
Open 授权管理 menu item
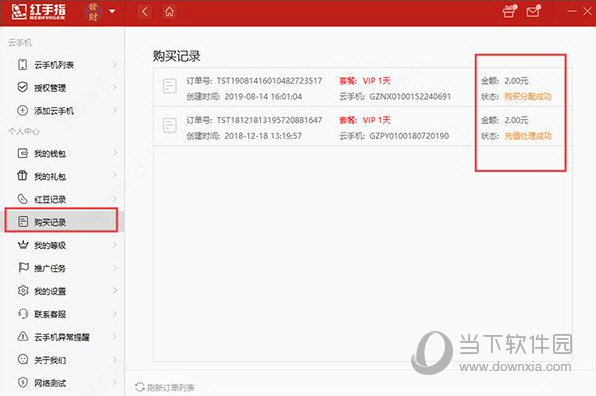pyautogui.click(x=63, y=88)
